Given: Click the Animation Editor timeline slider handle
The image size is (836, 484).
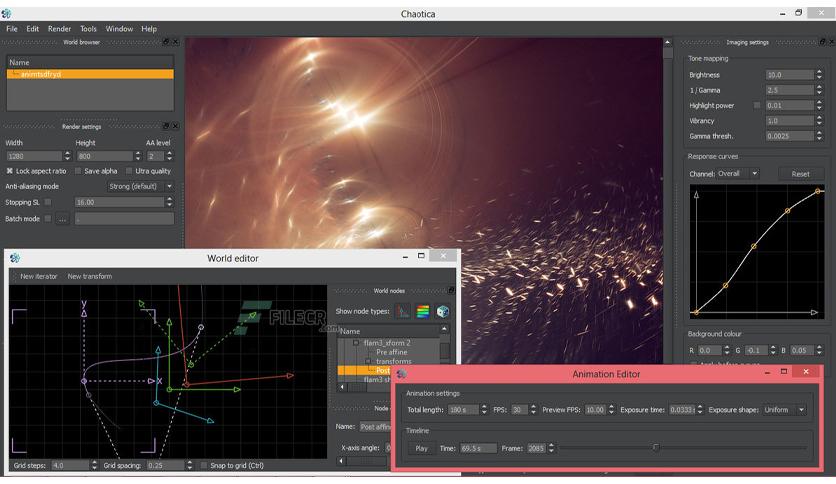Looking at the screenshot, I should tap(656, 447).
